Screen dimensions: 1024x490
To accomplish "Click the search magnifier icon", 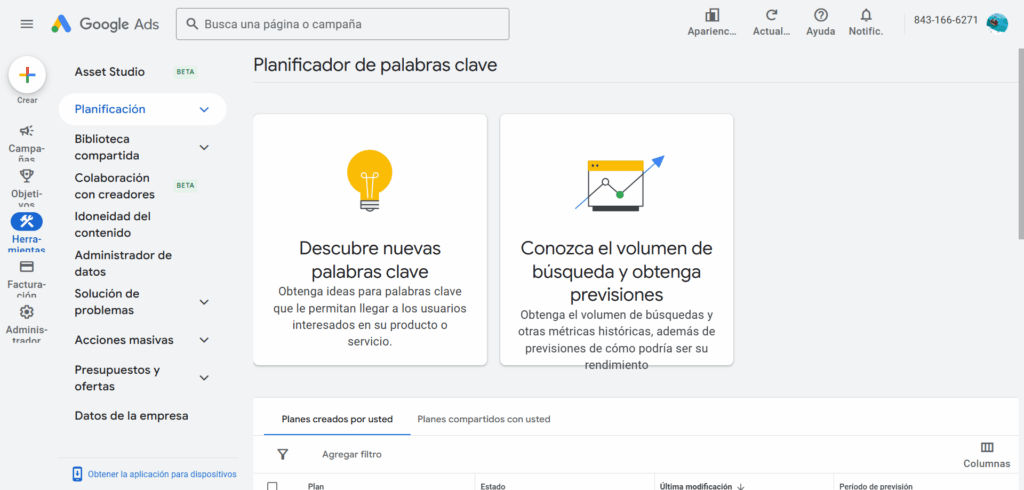I will pyautogui.click(x=191, y=24).
